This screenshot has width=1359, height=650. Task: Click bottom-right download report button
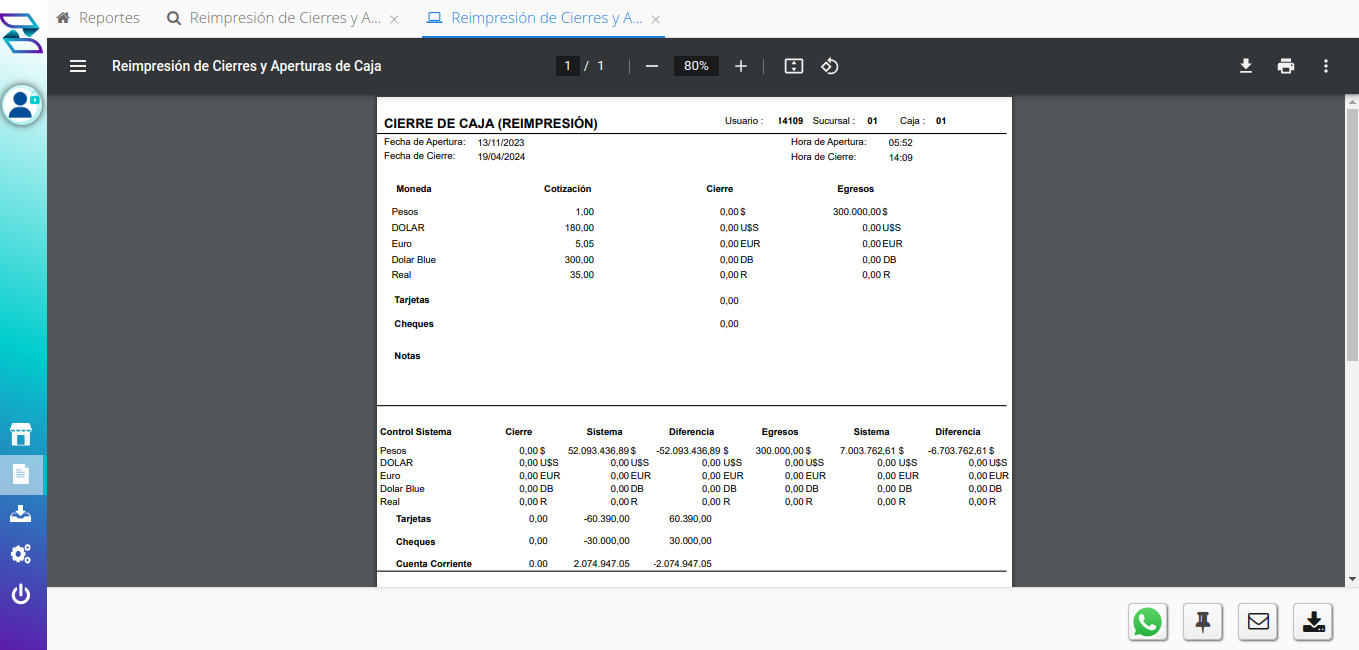pyautogui.click(x=1314, y=622)
